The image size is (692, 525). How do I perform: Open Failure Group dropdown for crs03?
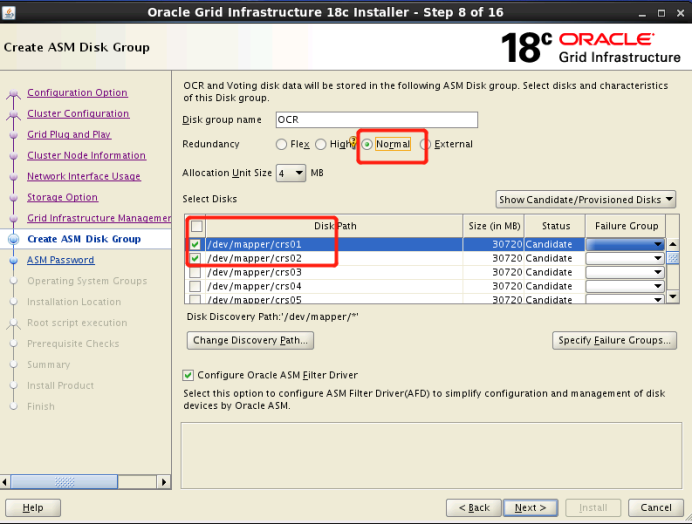pyautogui.click(x=625, y=273)
